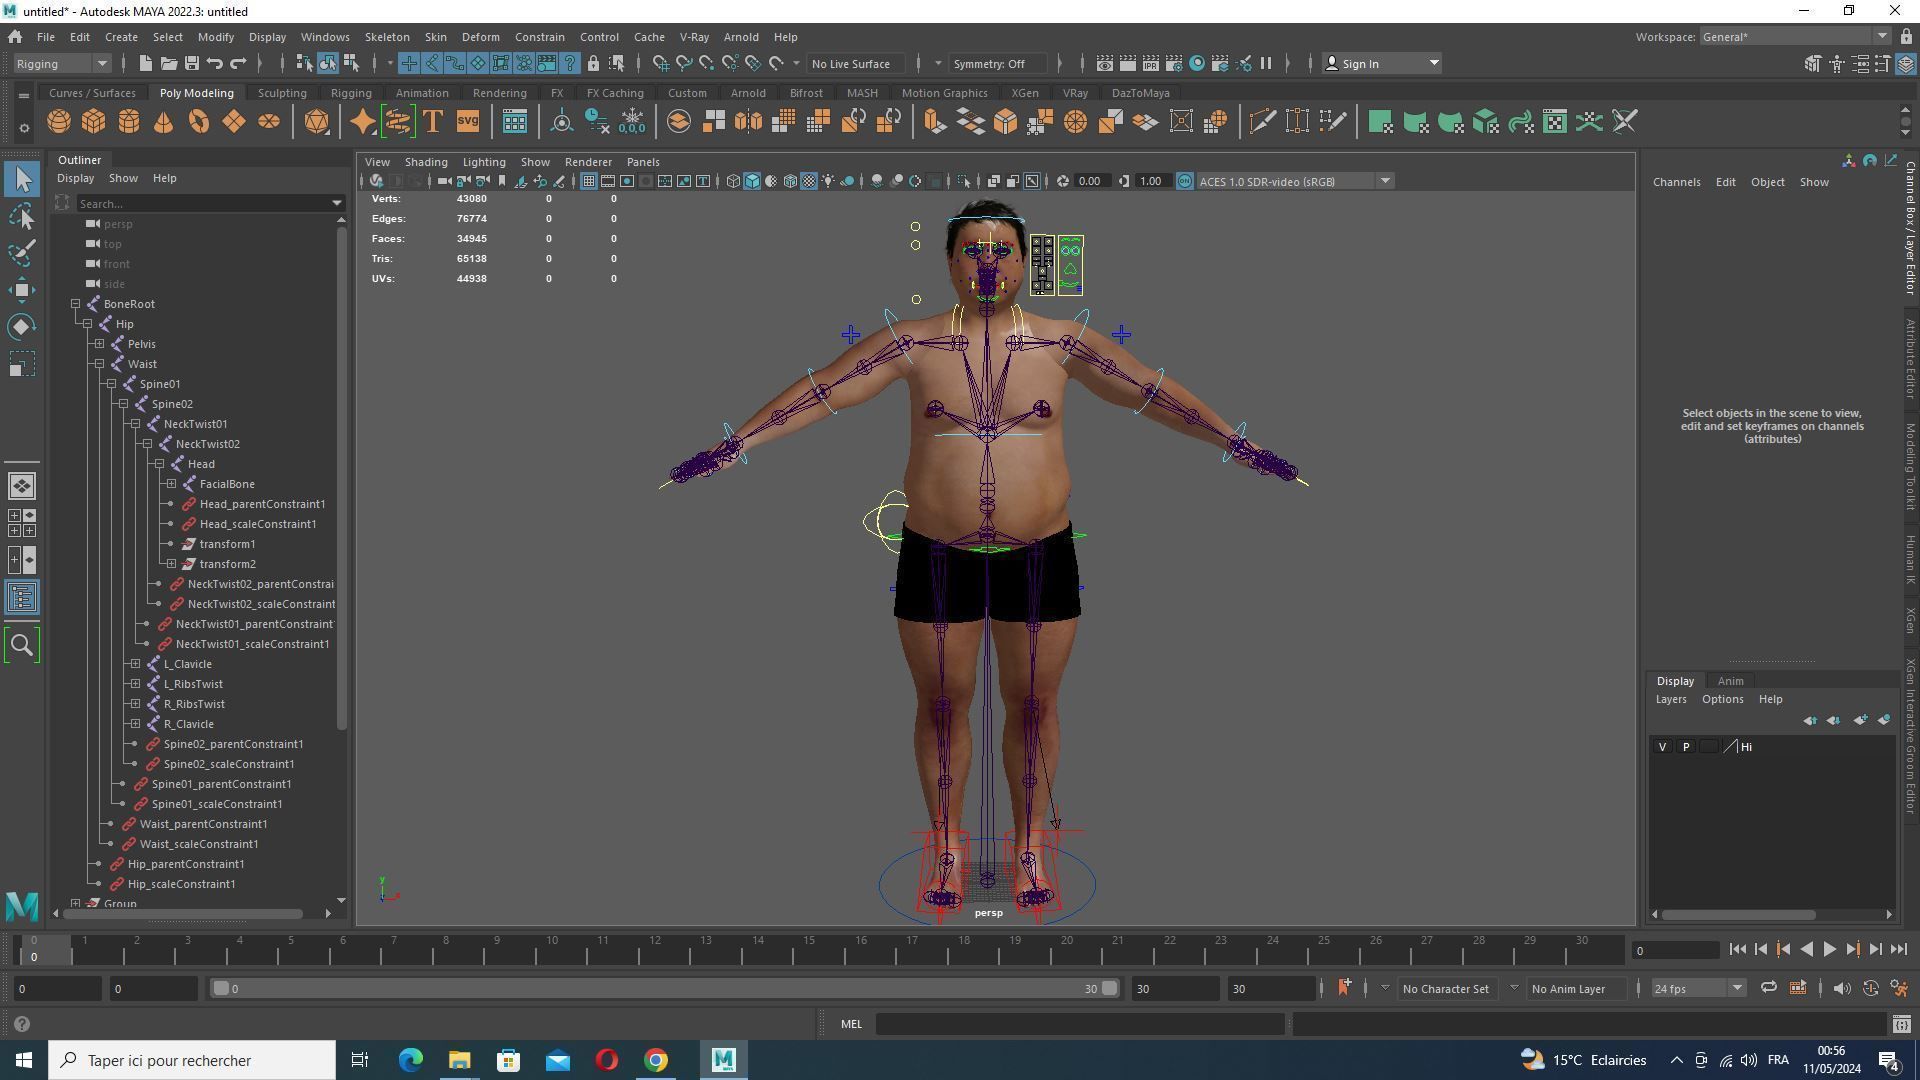Open the Skeleton menu
The width and height of the screenshot is (1920, 1080).
point(387,37)
